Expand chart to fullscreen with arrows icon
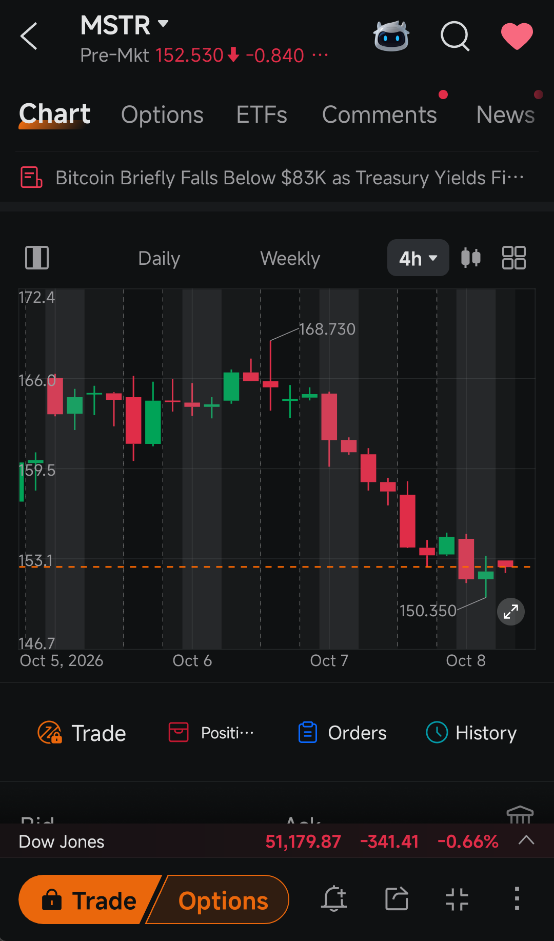 click(x=511, y=612)
